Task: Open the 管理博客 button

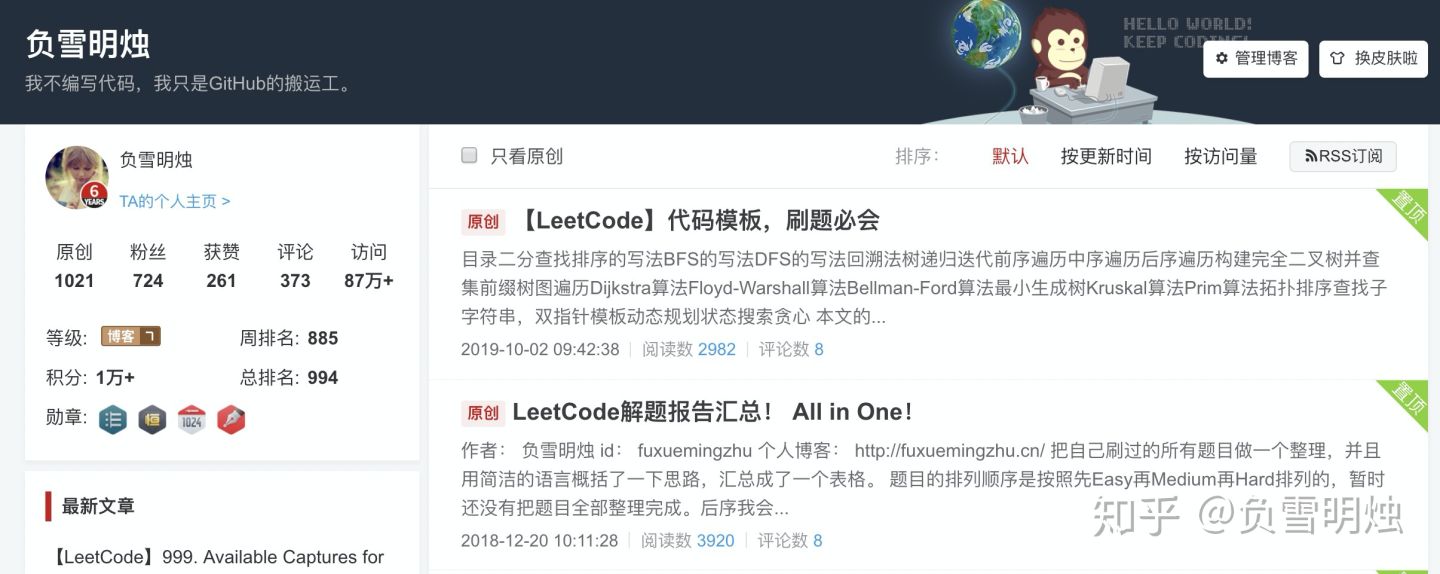Action: 1256,58
